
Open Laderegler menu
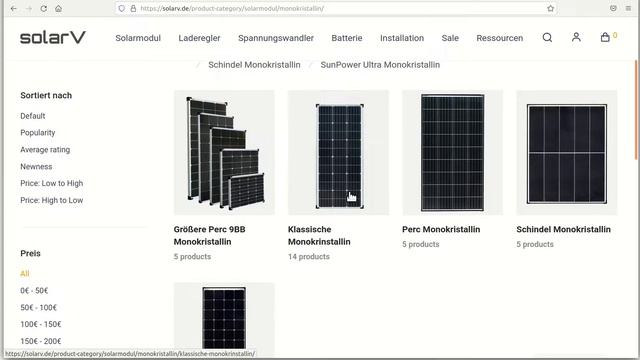click(x=199, y=38)
